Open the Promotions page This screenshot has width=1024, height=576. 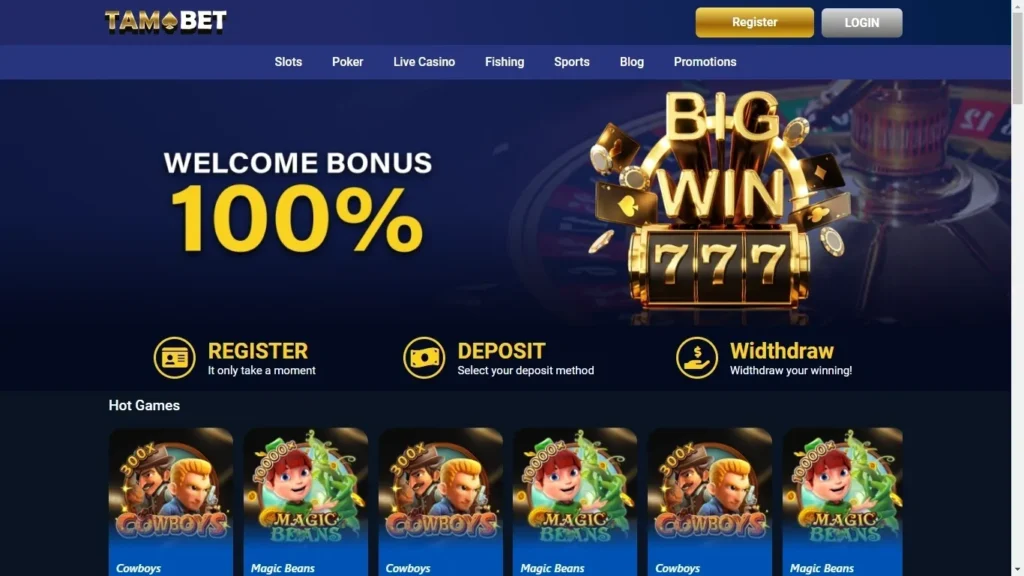[705, 62]
